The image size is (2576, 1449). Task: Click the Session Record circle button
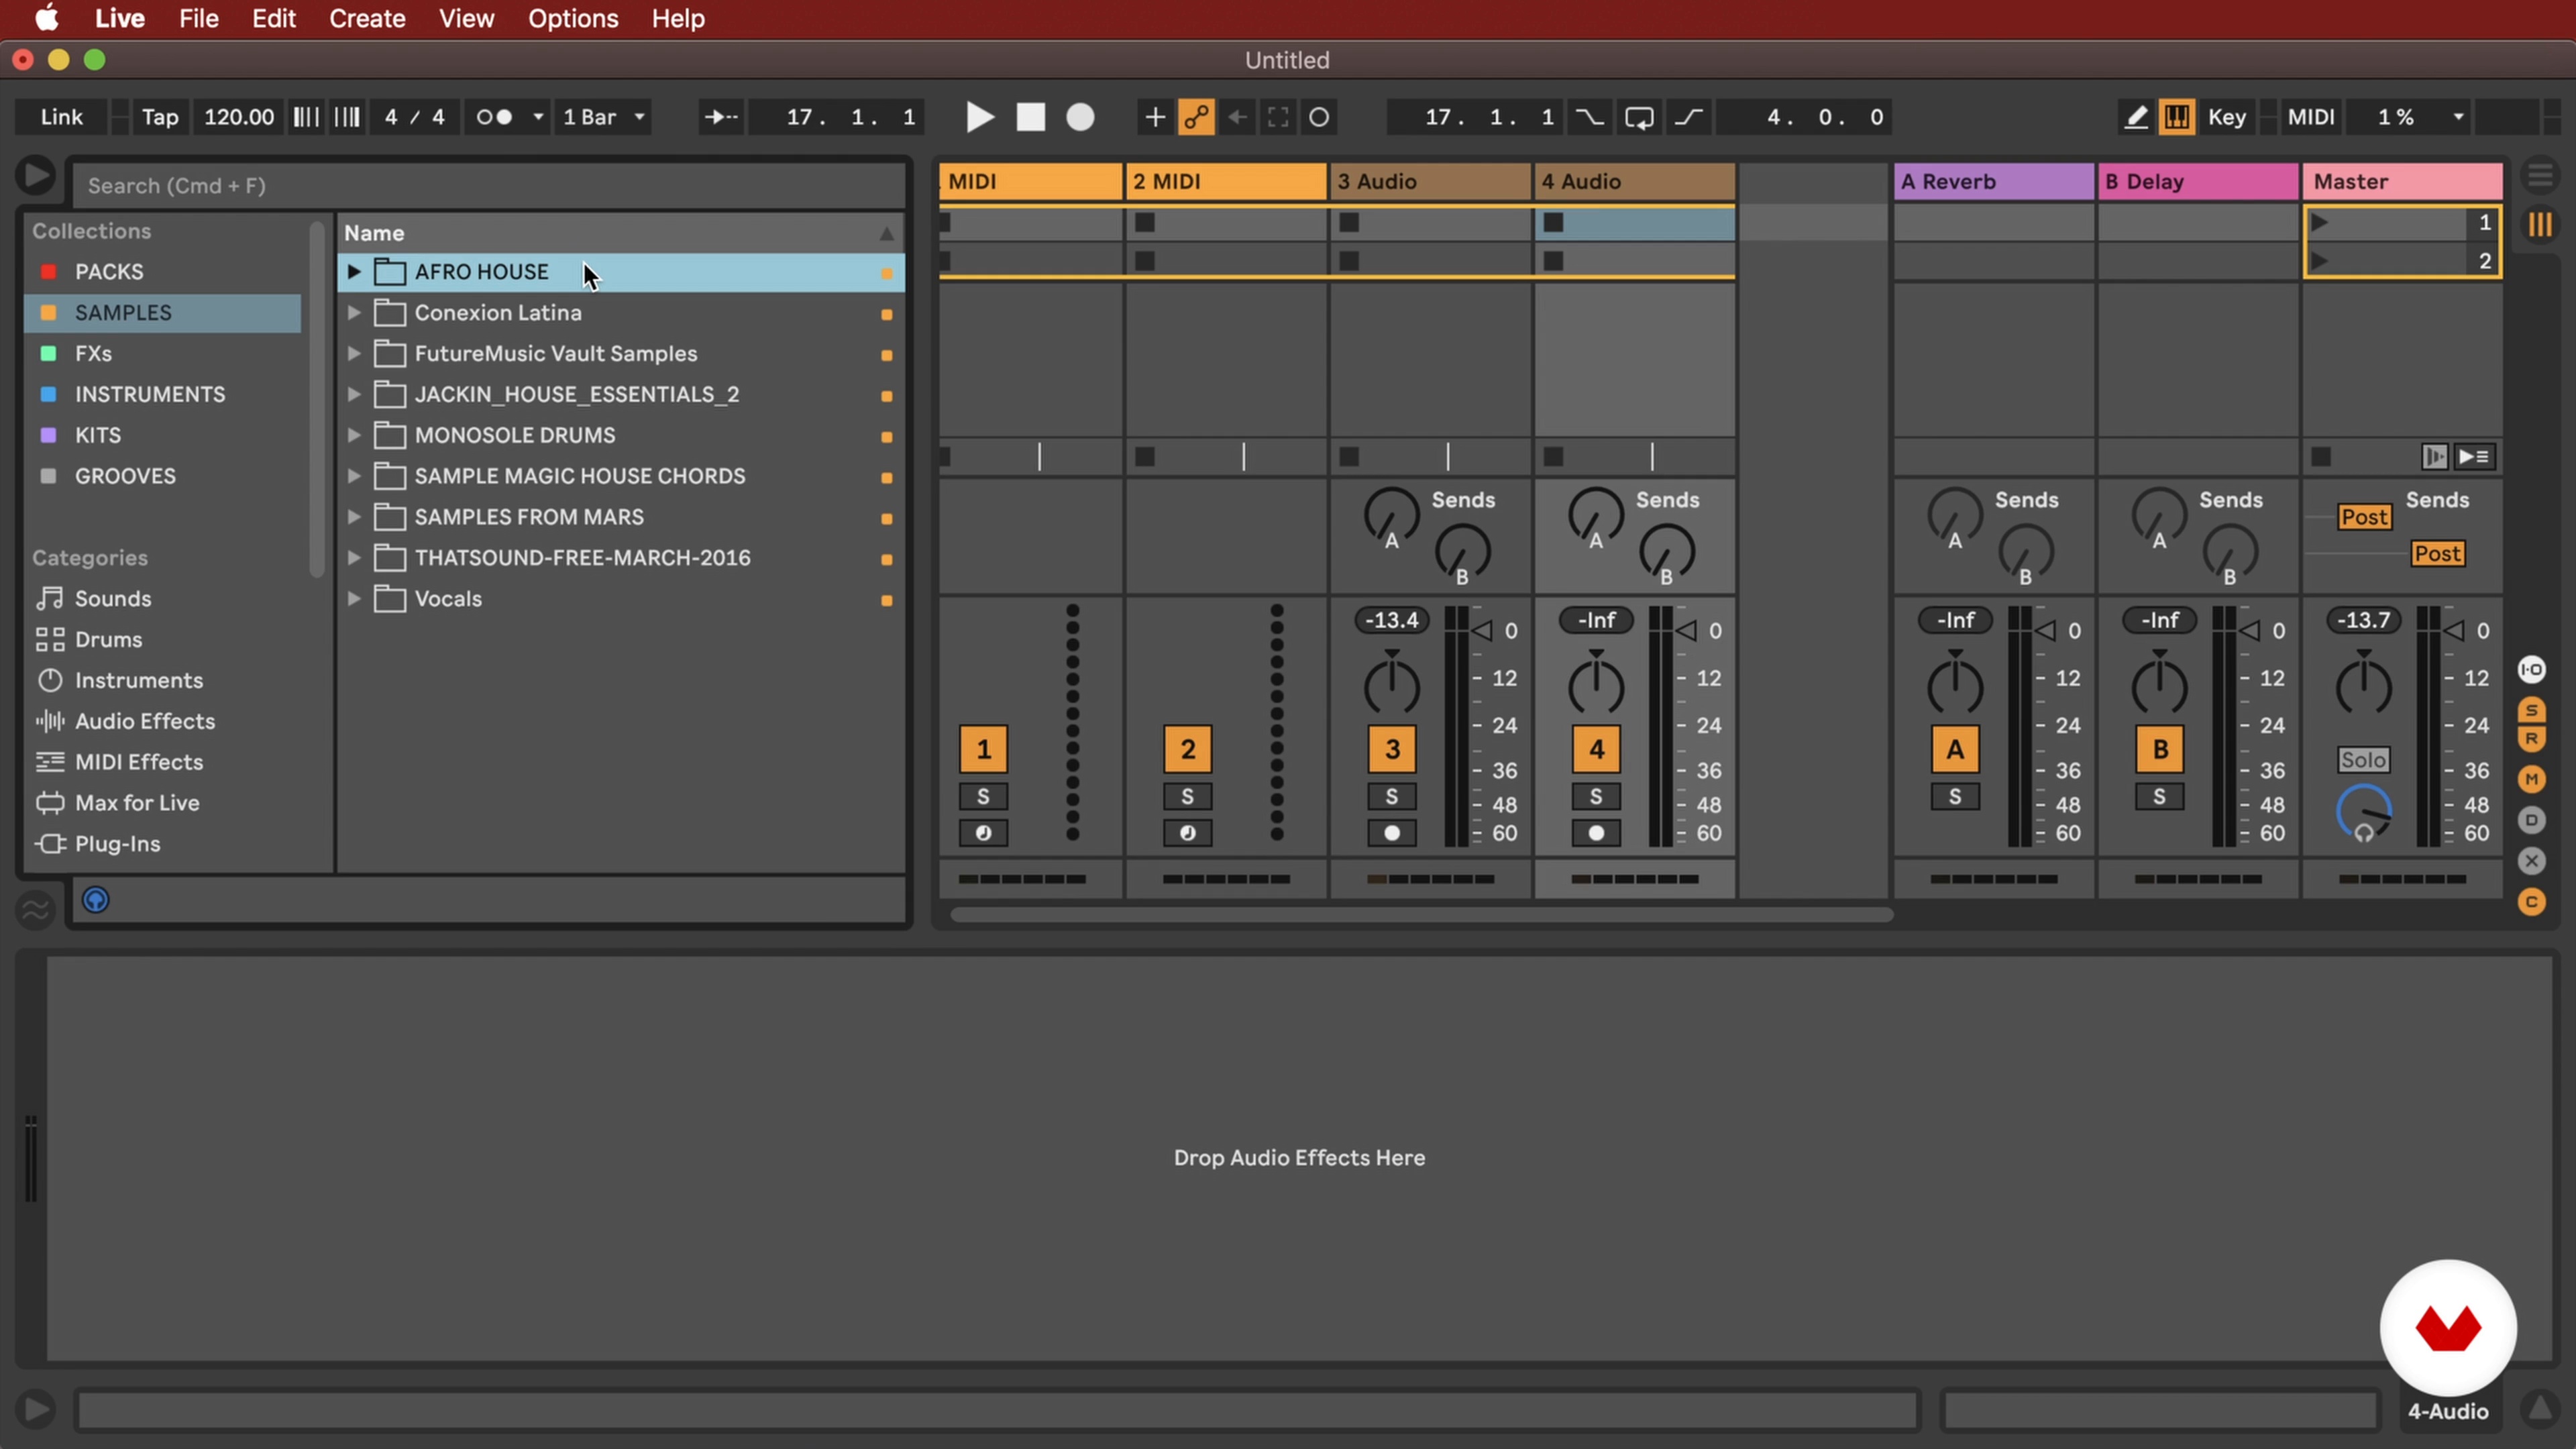click(1319, 117)
